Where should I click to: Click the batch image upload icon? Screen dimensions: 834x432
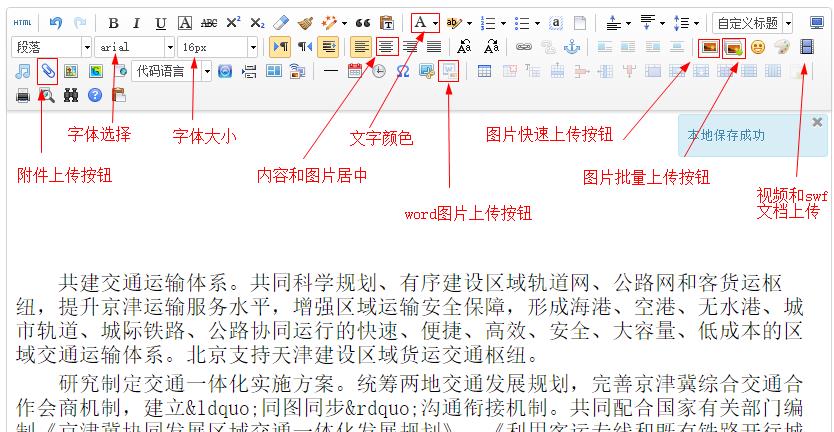coord(733,47)
